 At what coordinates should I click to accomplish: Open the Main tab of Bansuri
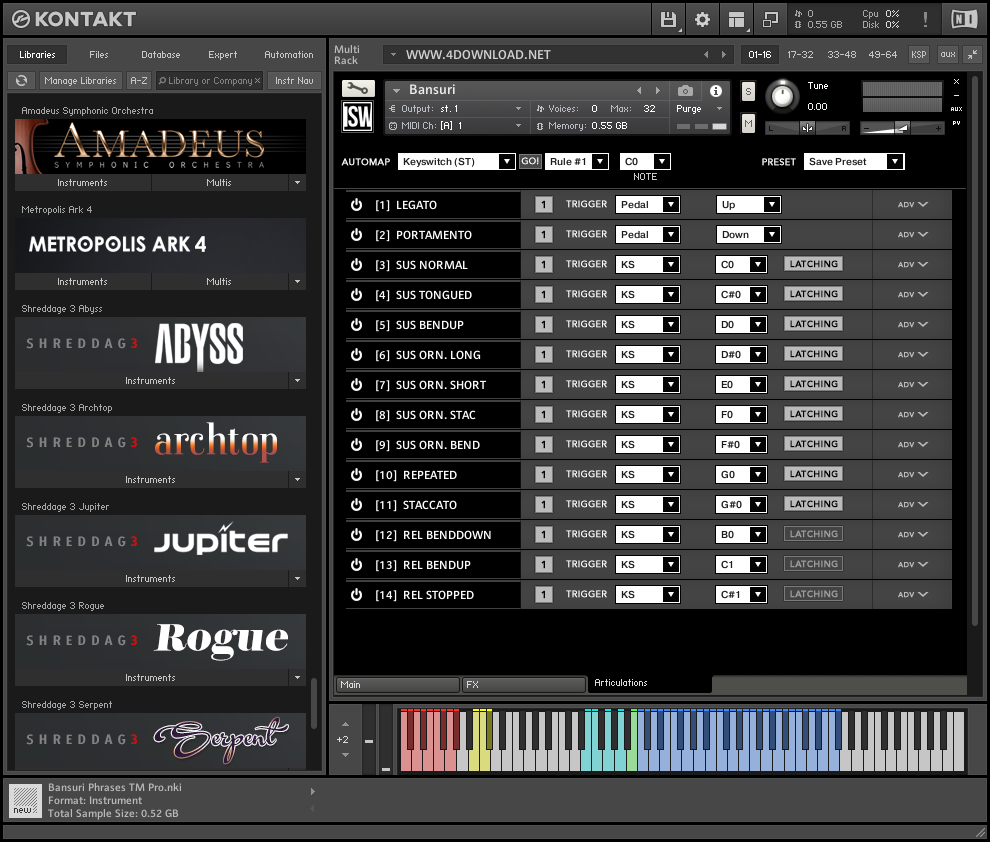point(397,685)
